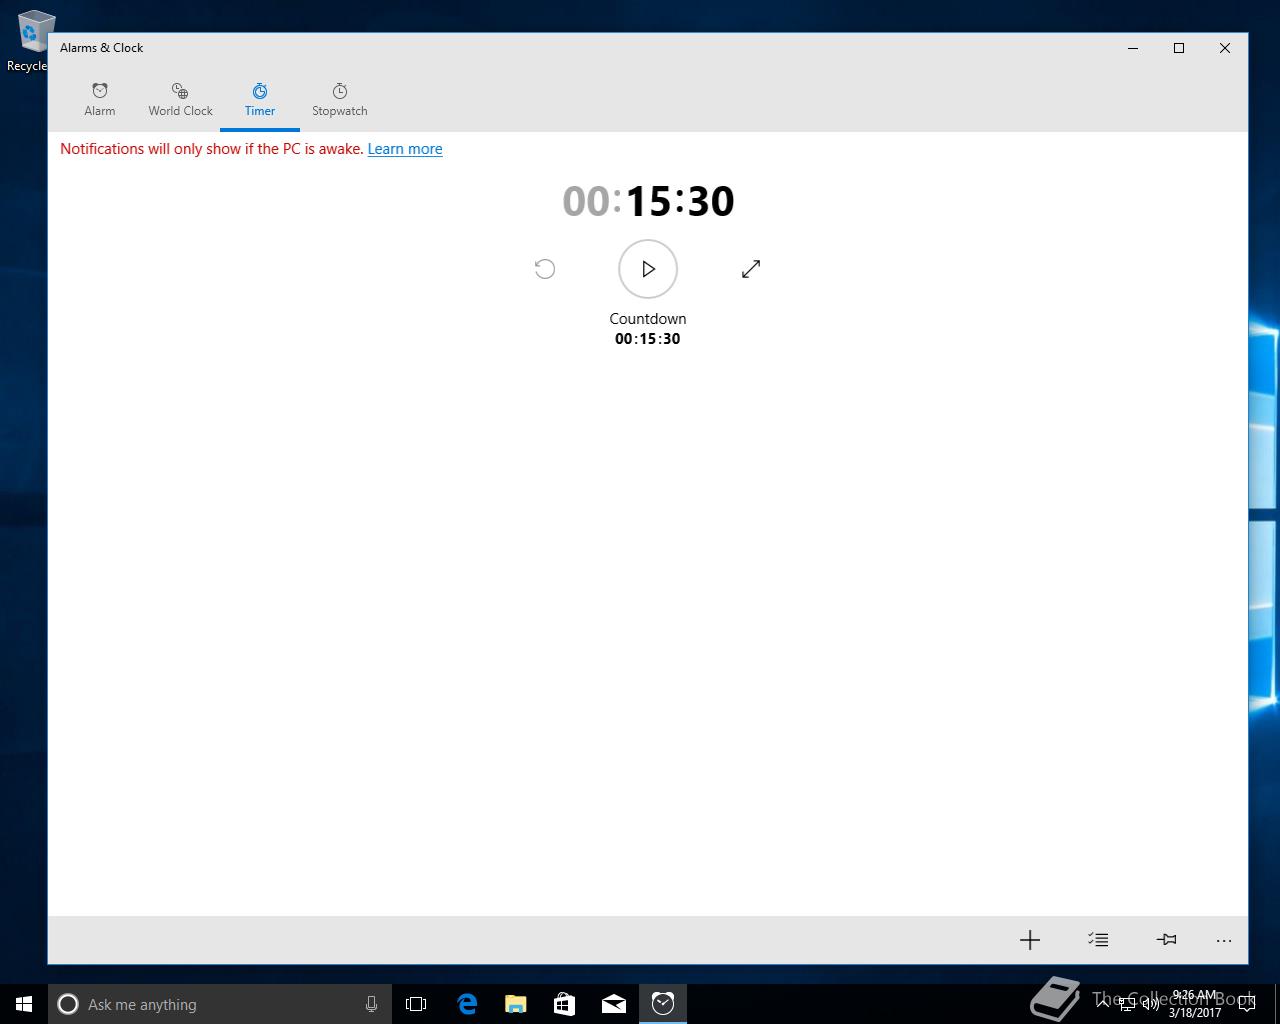Open the Mail app from taskbar
This screenshot has height=1024, width=1280.
[614, 1004]
